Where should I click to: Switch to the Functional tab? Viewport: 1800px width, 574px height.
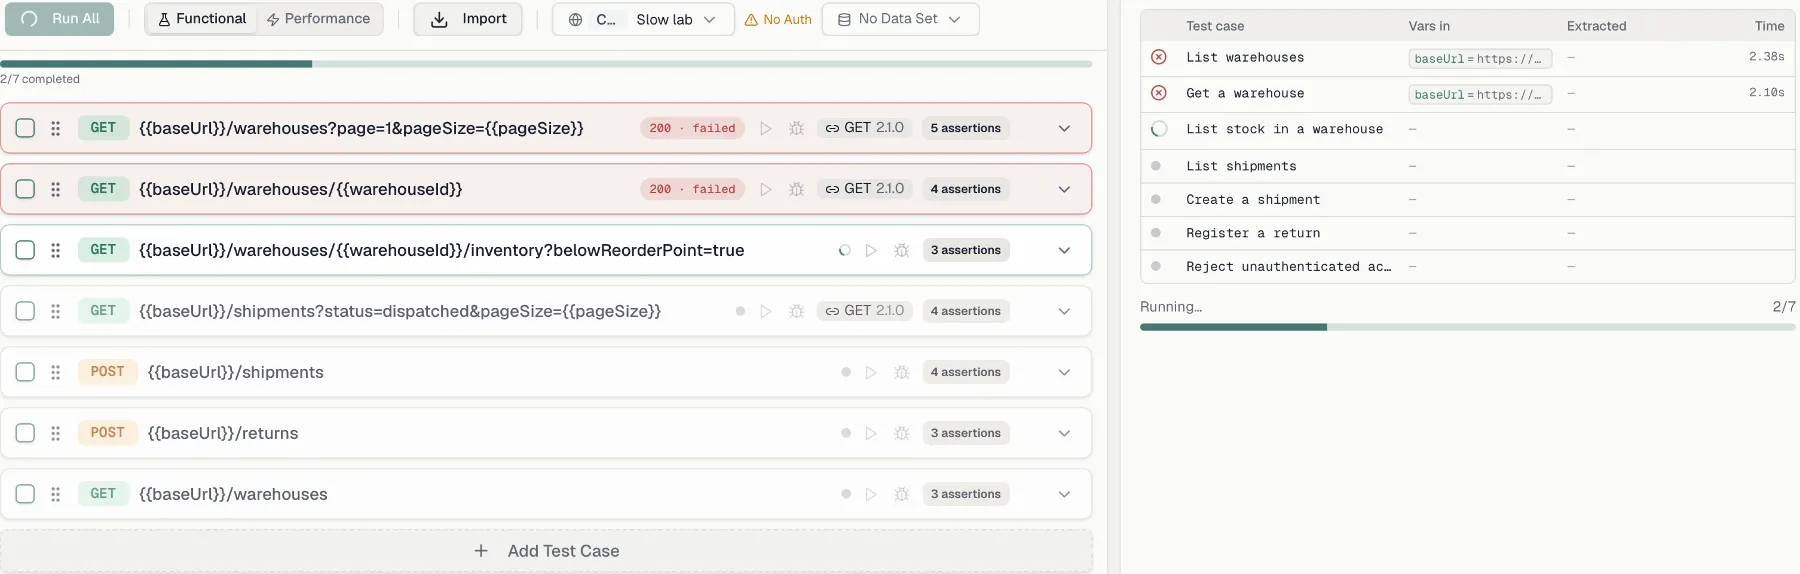(x=202, y=19)
